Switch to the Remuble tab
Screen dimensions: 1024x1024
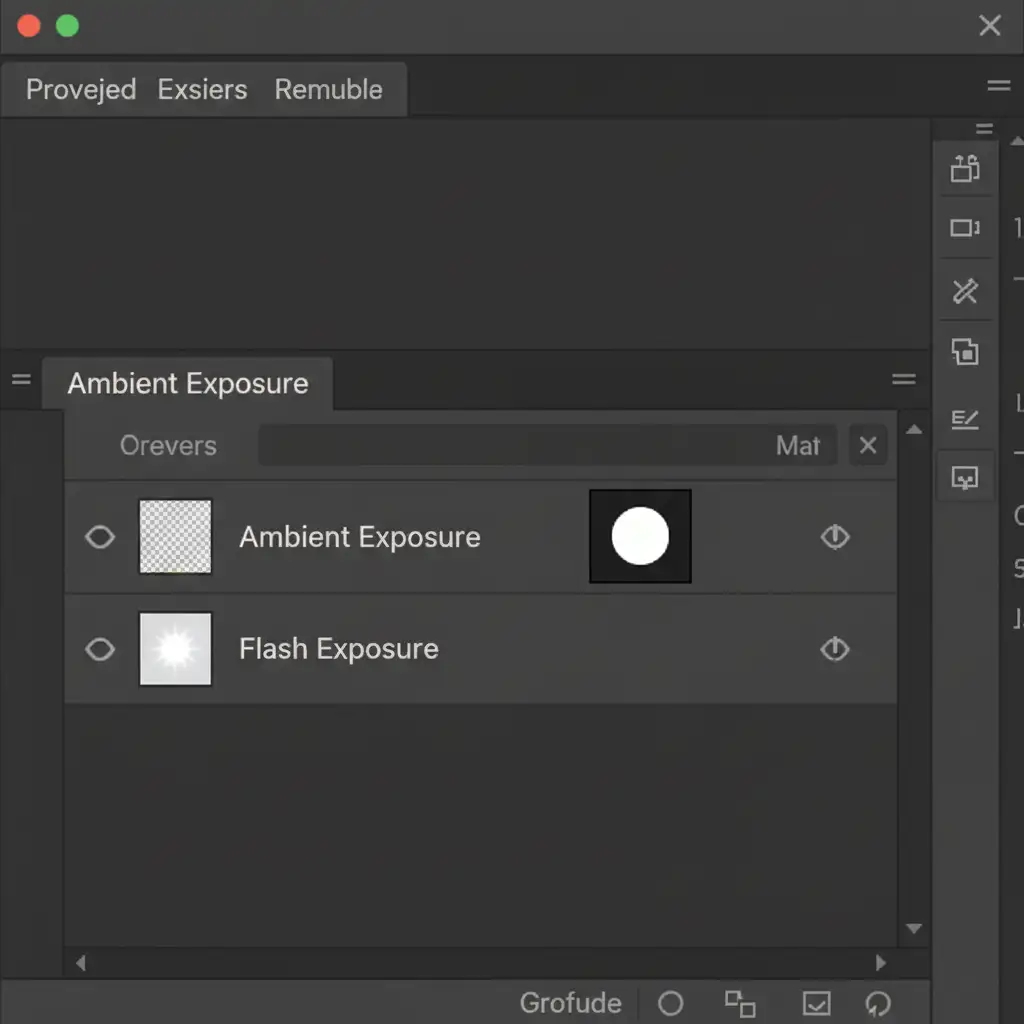coord(328,90)
